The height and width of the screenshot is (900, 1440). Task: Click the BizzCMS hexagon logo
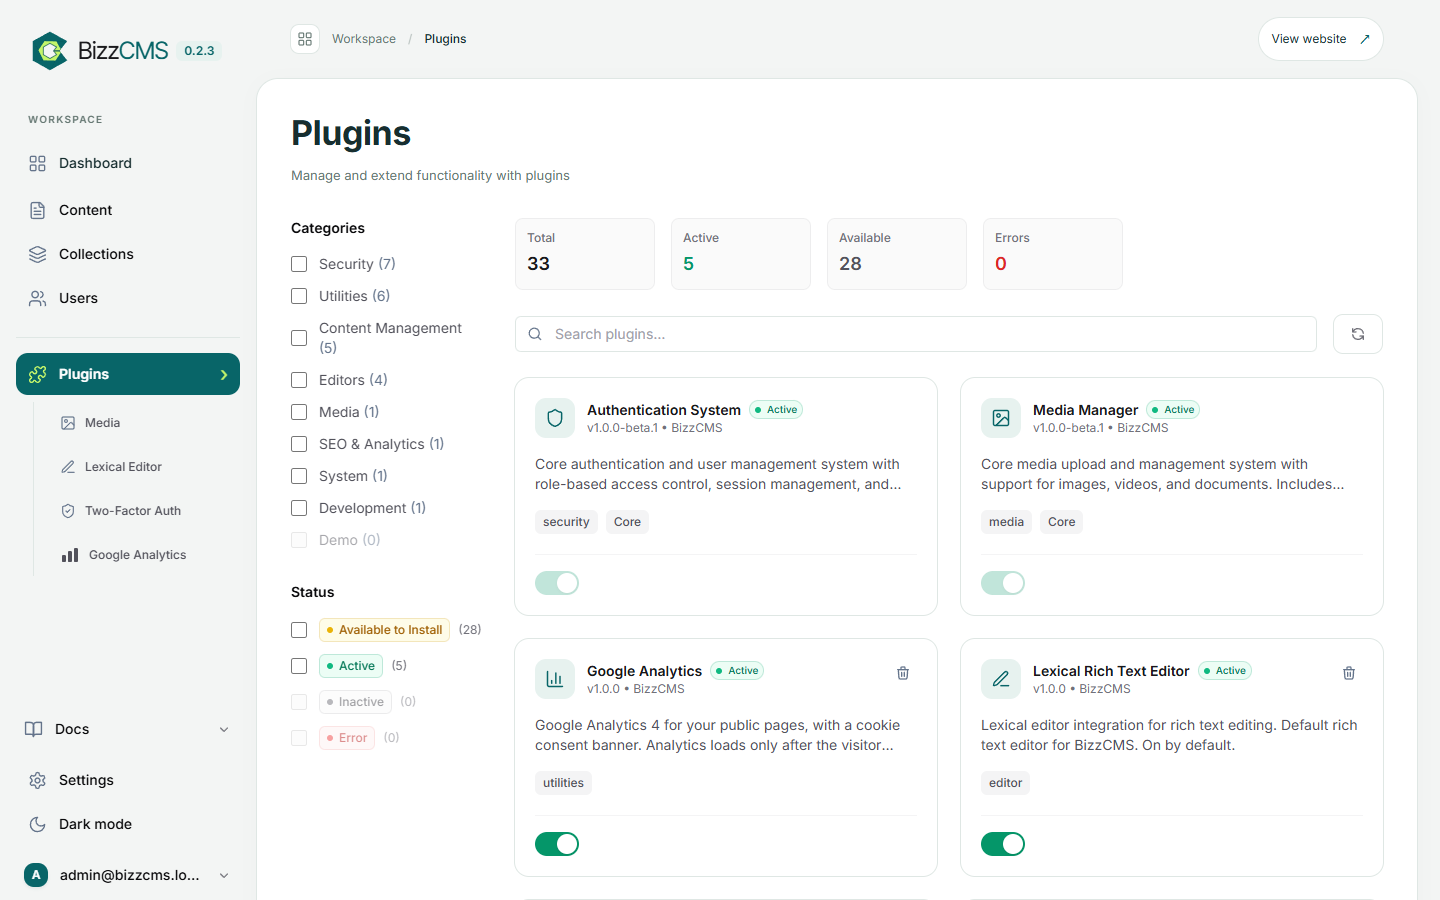[x=49, y=51]
